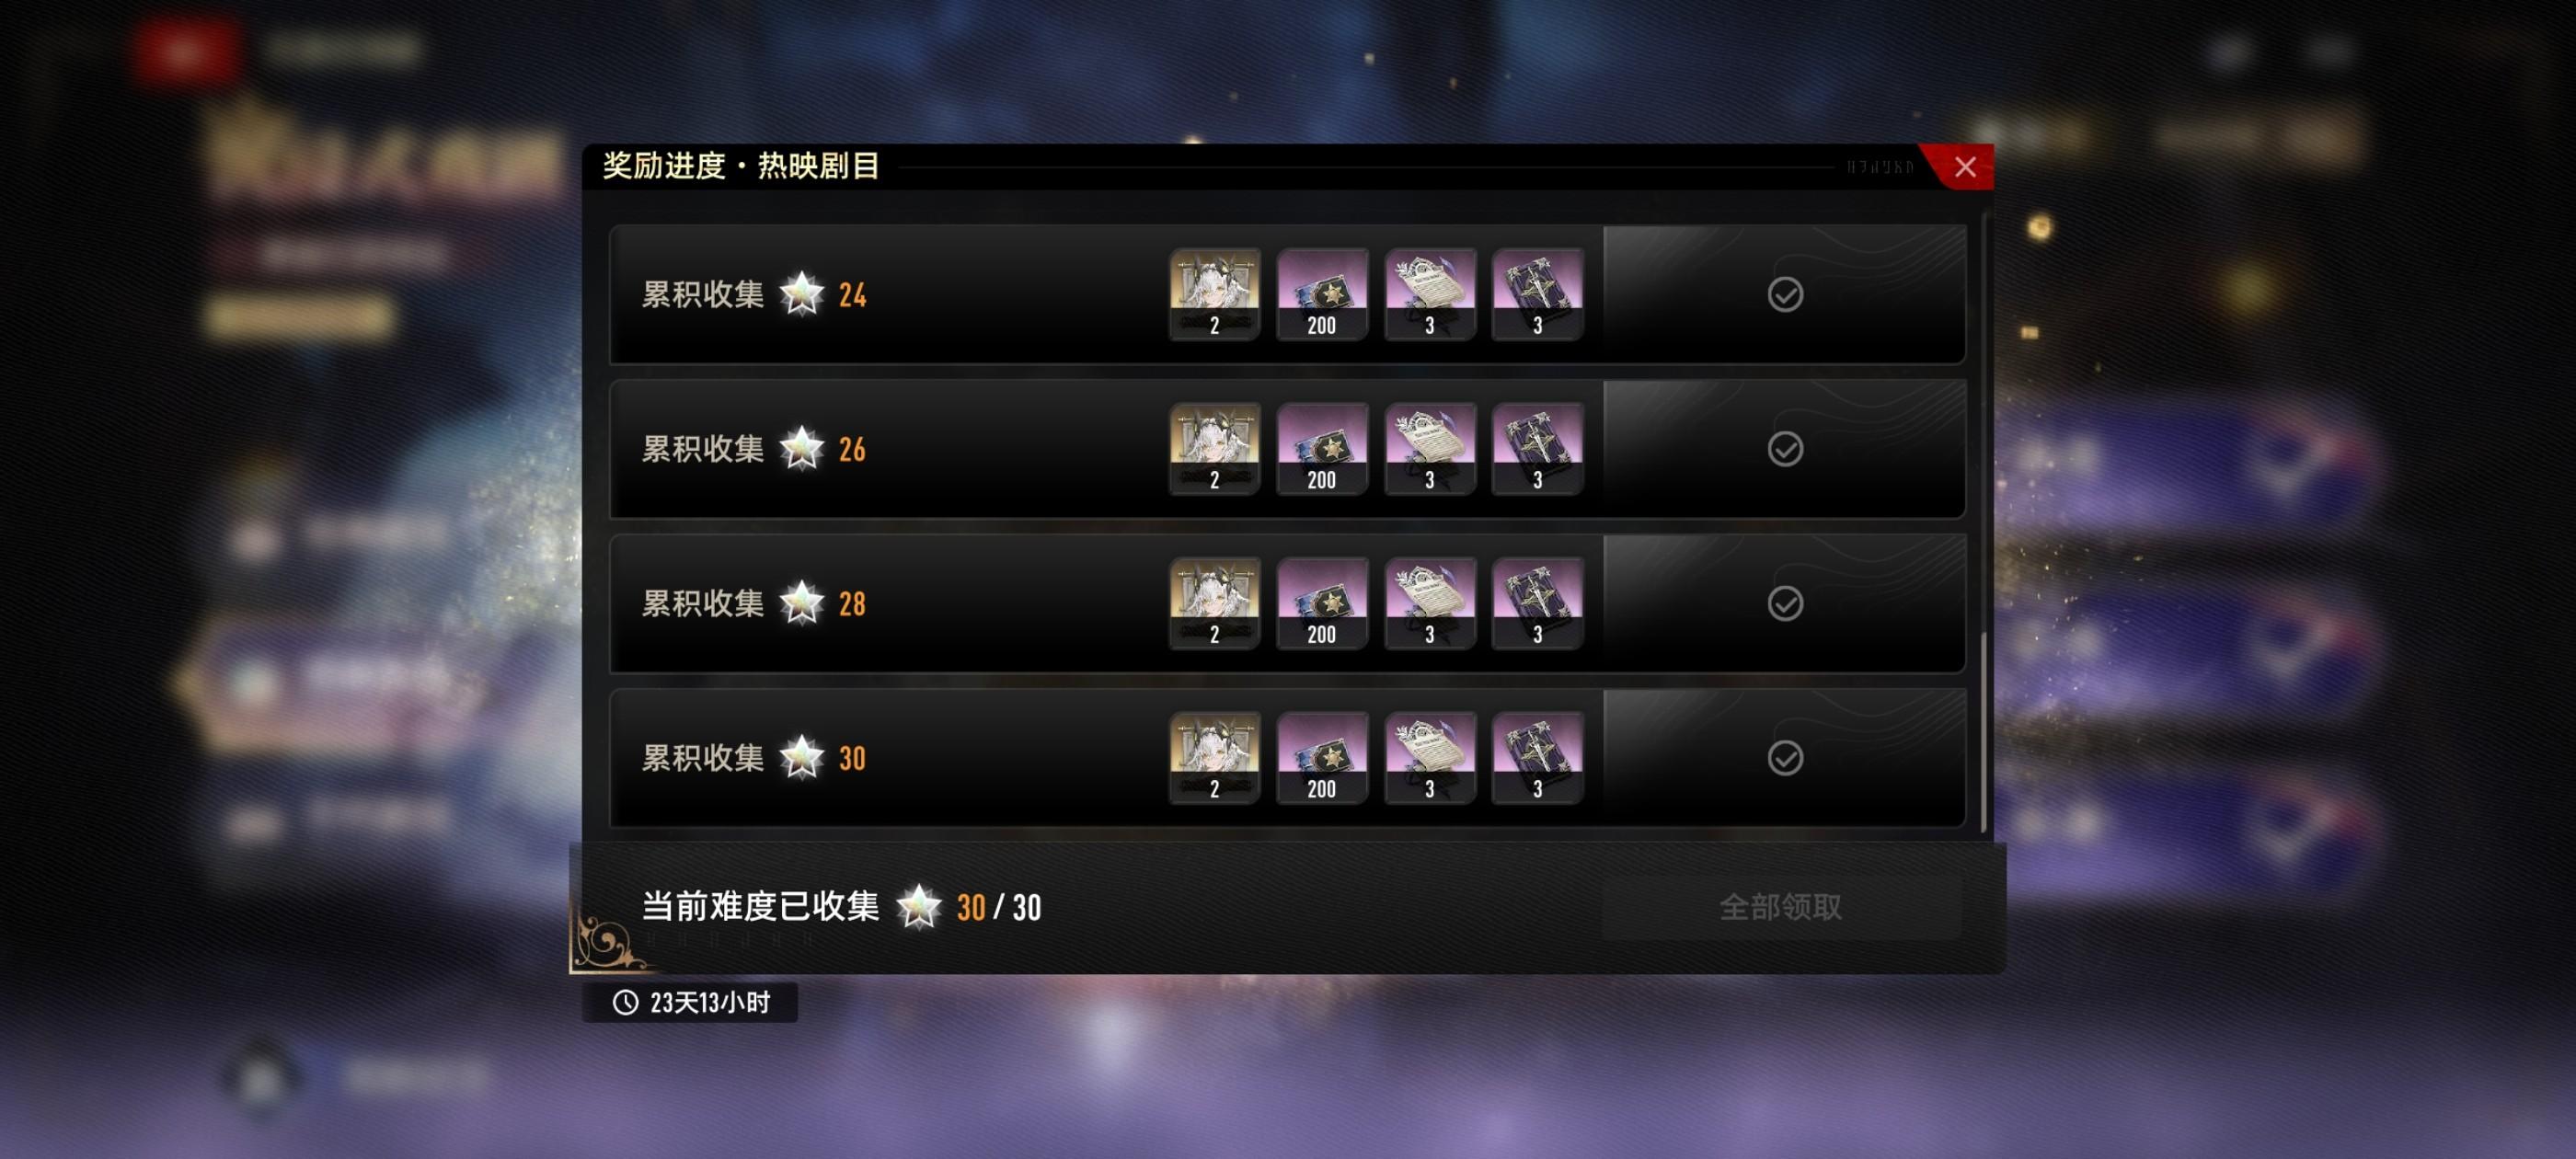Click character portrait reward in the 24-star row
The image size is (2576, 1159).
coord(1214,295)
